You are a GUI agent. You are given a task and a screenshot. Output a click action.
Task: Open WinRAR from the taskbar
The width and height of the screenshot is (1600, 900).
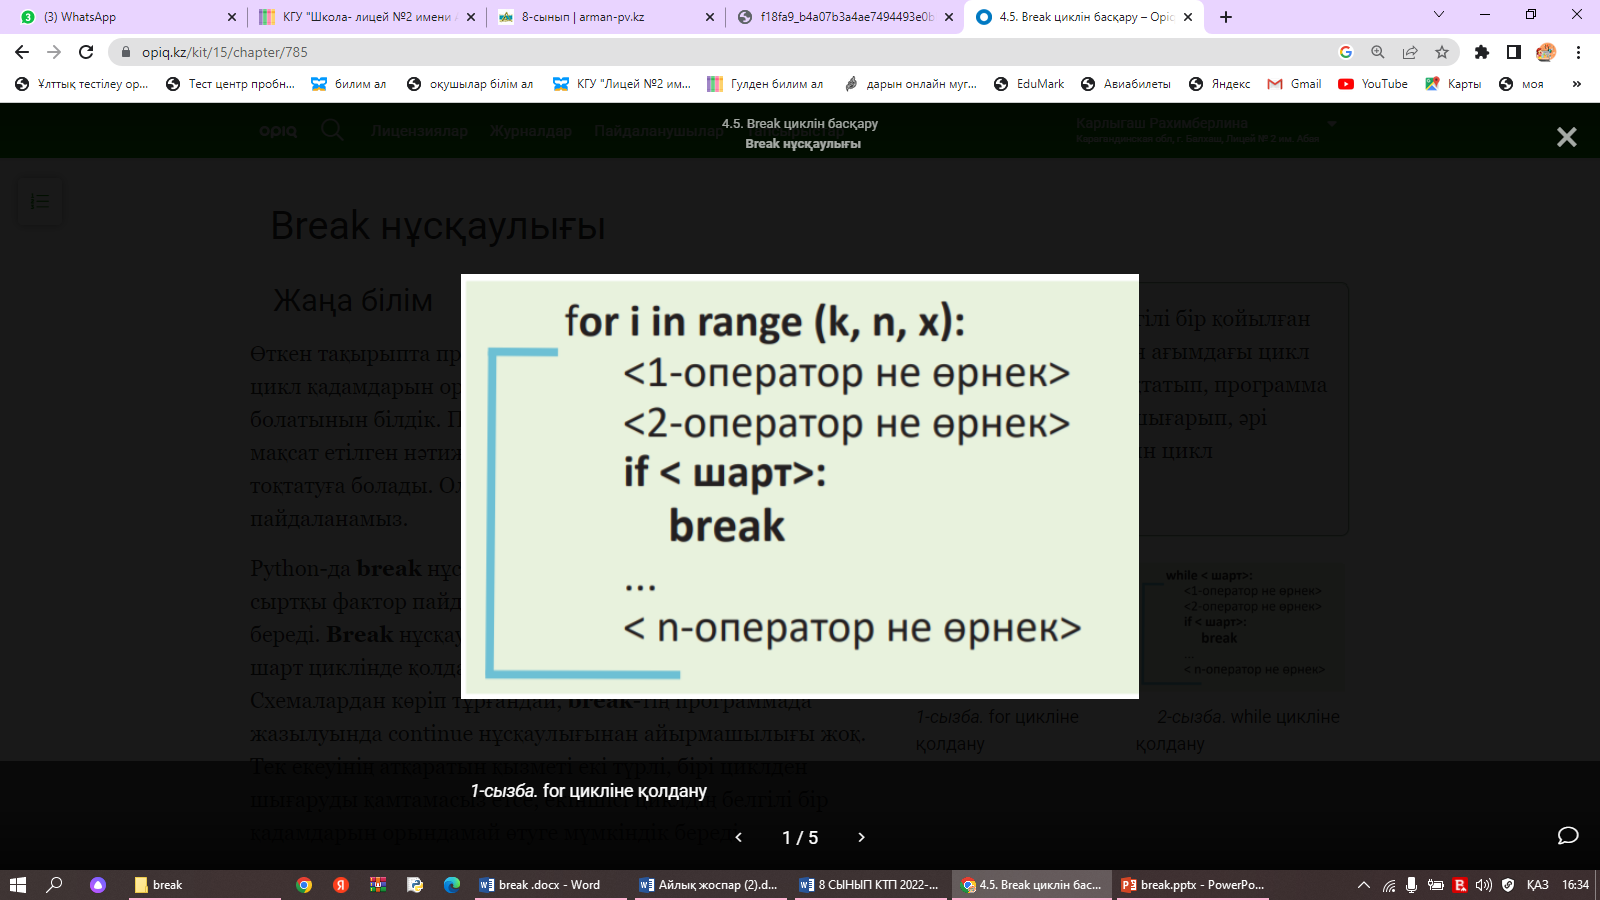click(x=378, y=885)
